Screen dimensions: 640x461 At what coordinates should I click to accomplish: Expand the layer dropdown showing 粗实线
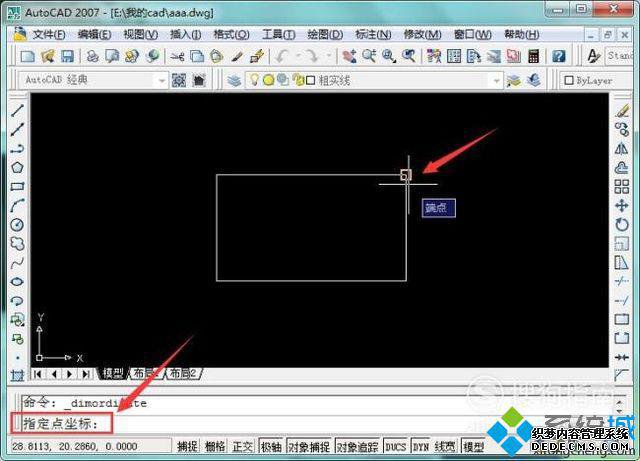[x=497, y=80]
